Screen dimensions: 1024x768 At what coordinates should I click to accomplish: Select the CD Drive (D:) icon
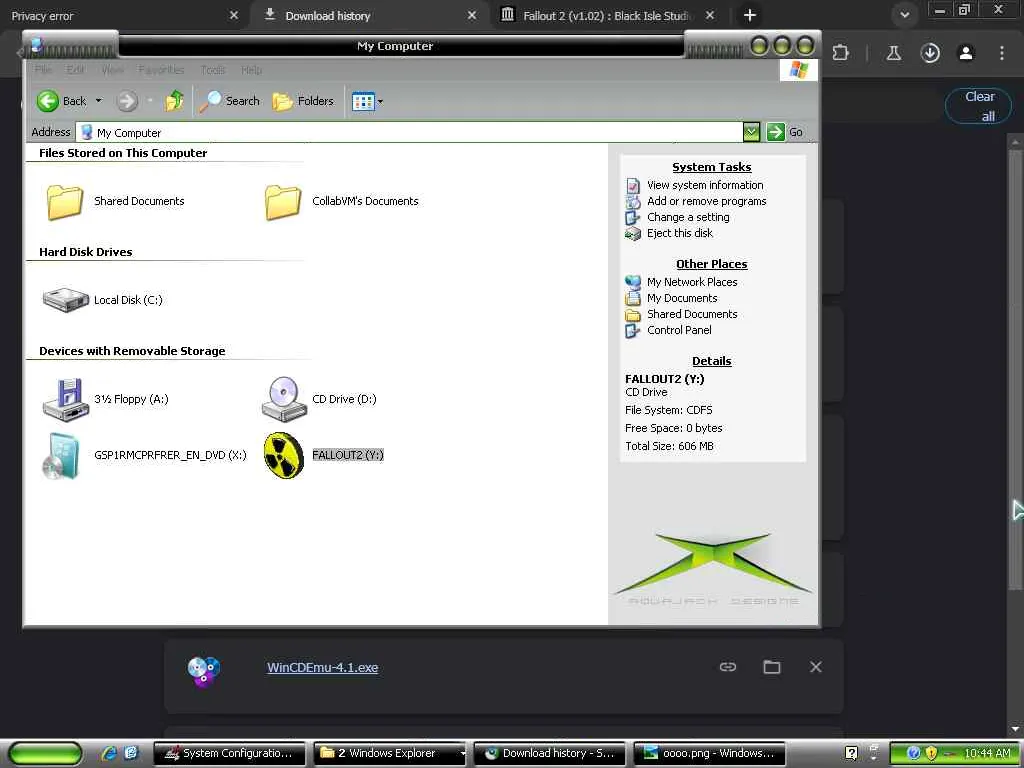pyautogui.click(x=284, y=399)
